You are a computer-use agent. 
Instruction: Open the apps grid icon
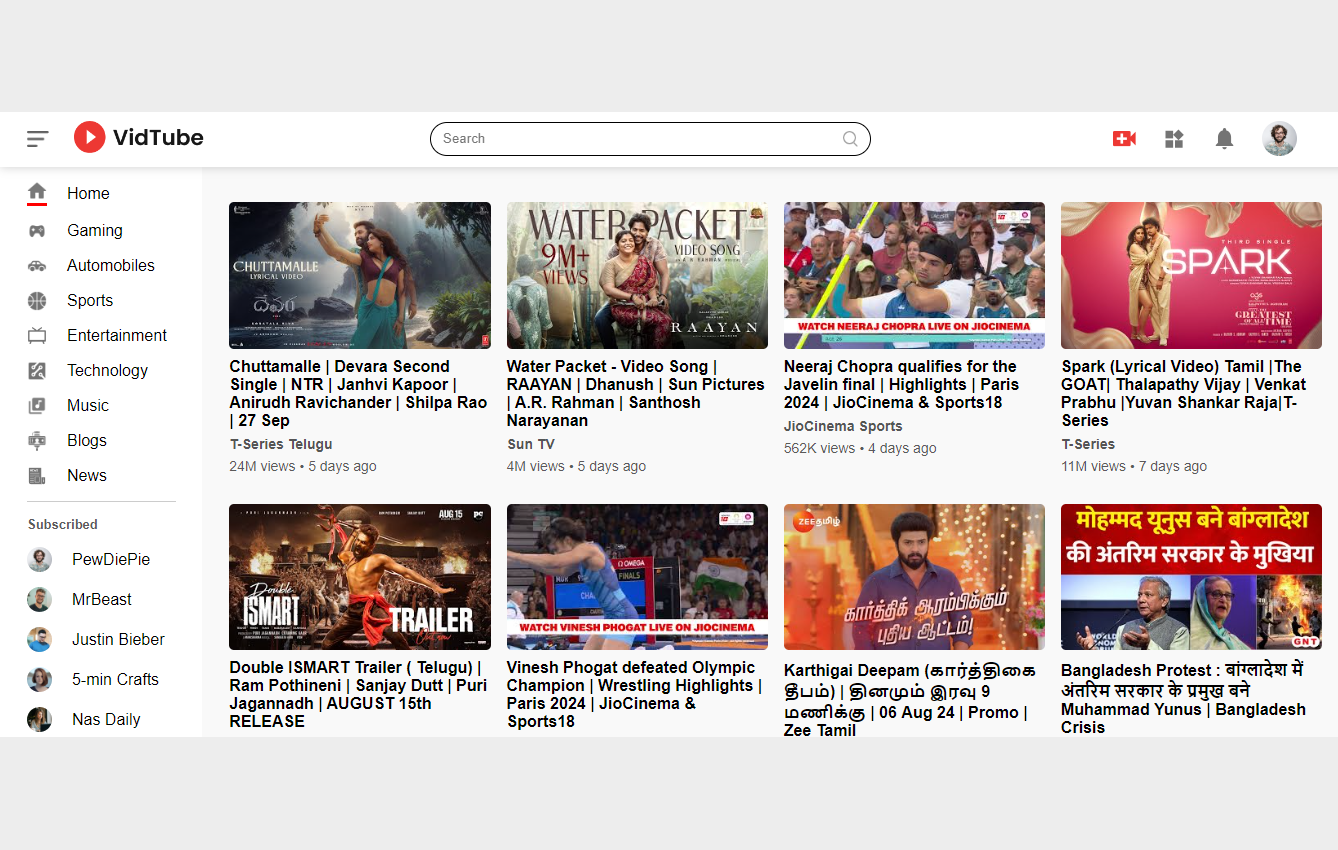(1174, 138)
